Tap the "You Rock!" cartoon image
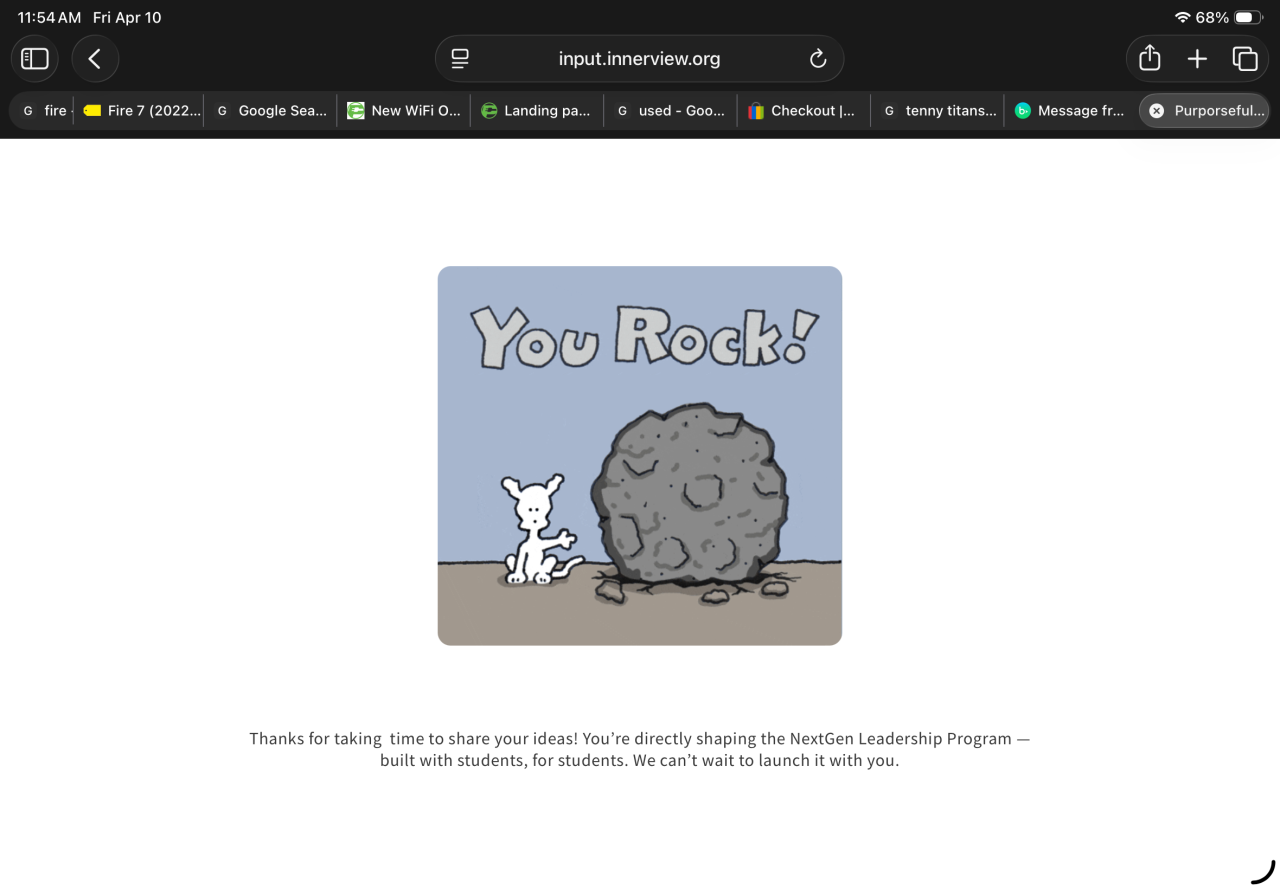 point(640,456)
